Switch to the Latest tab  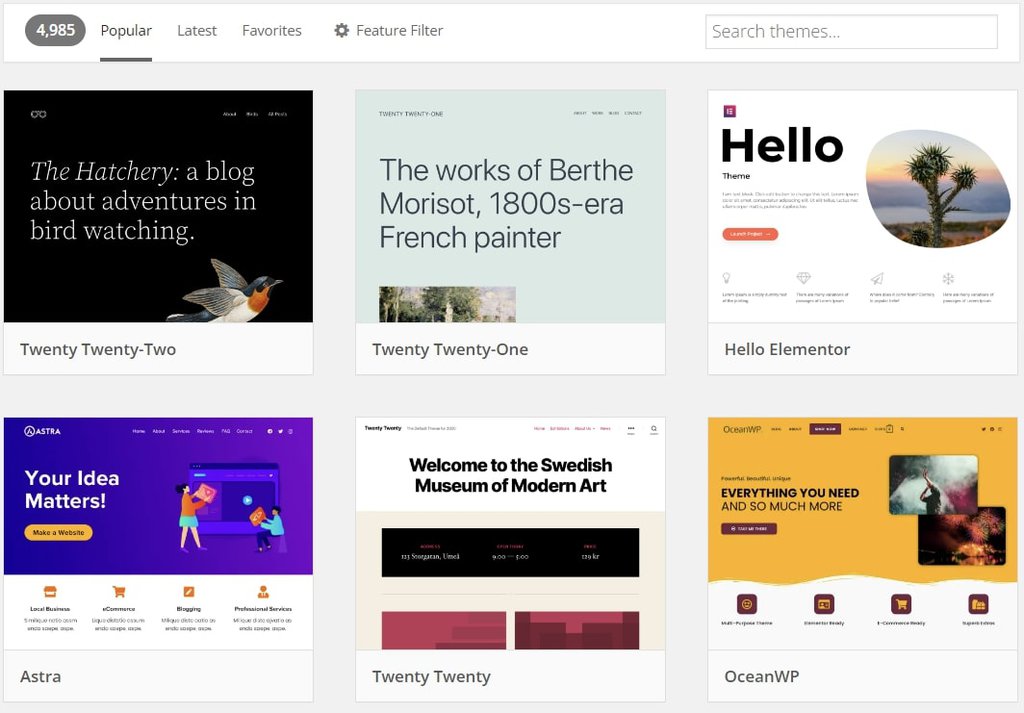(x=196, y=30)
